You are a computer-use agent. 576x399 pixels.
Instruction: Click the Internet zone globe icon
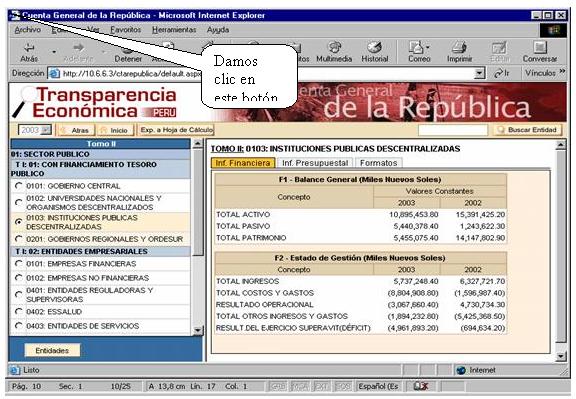(461, 370)
